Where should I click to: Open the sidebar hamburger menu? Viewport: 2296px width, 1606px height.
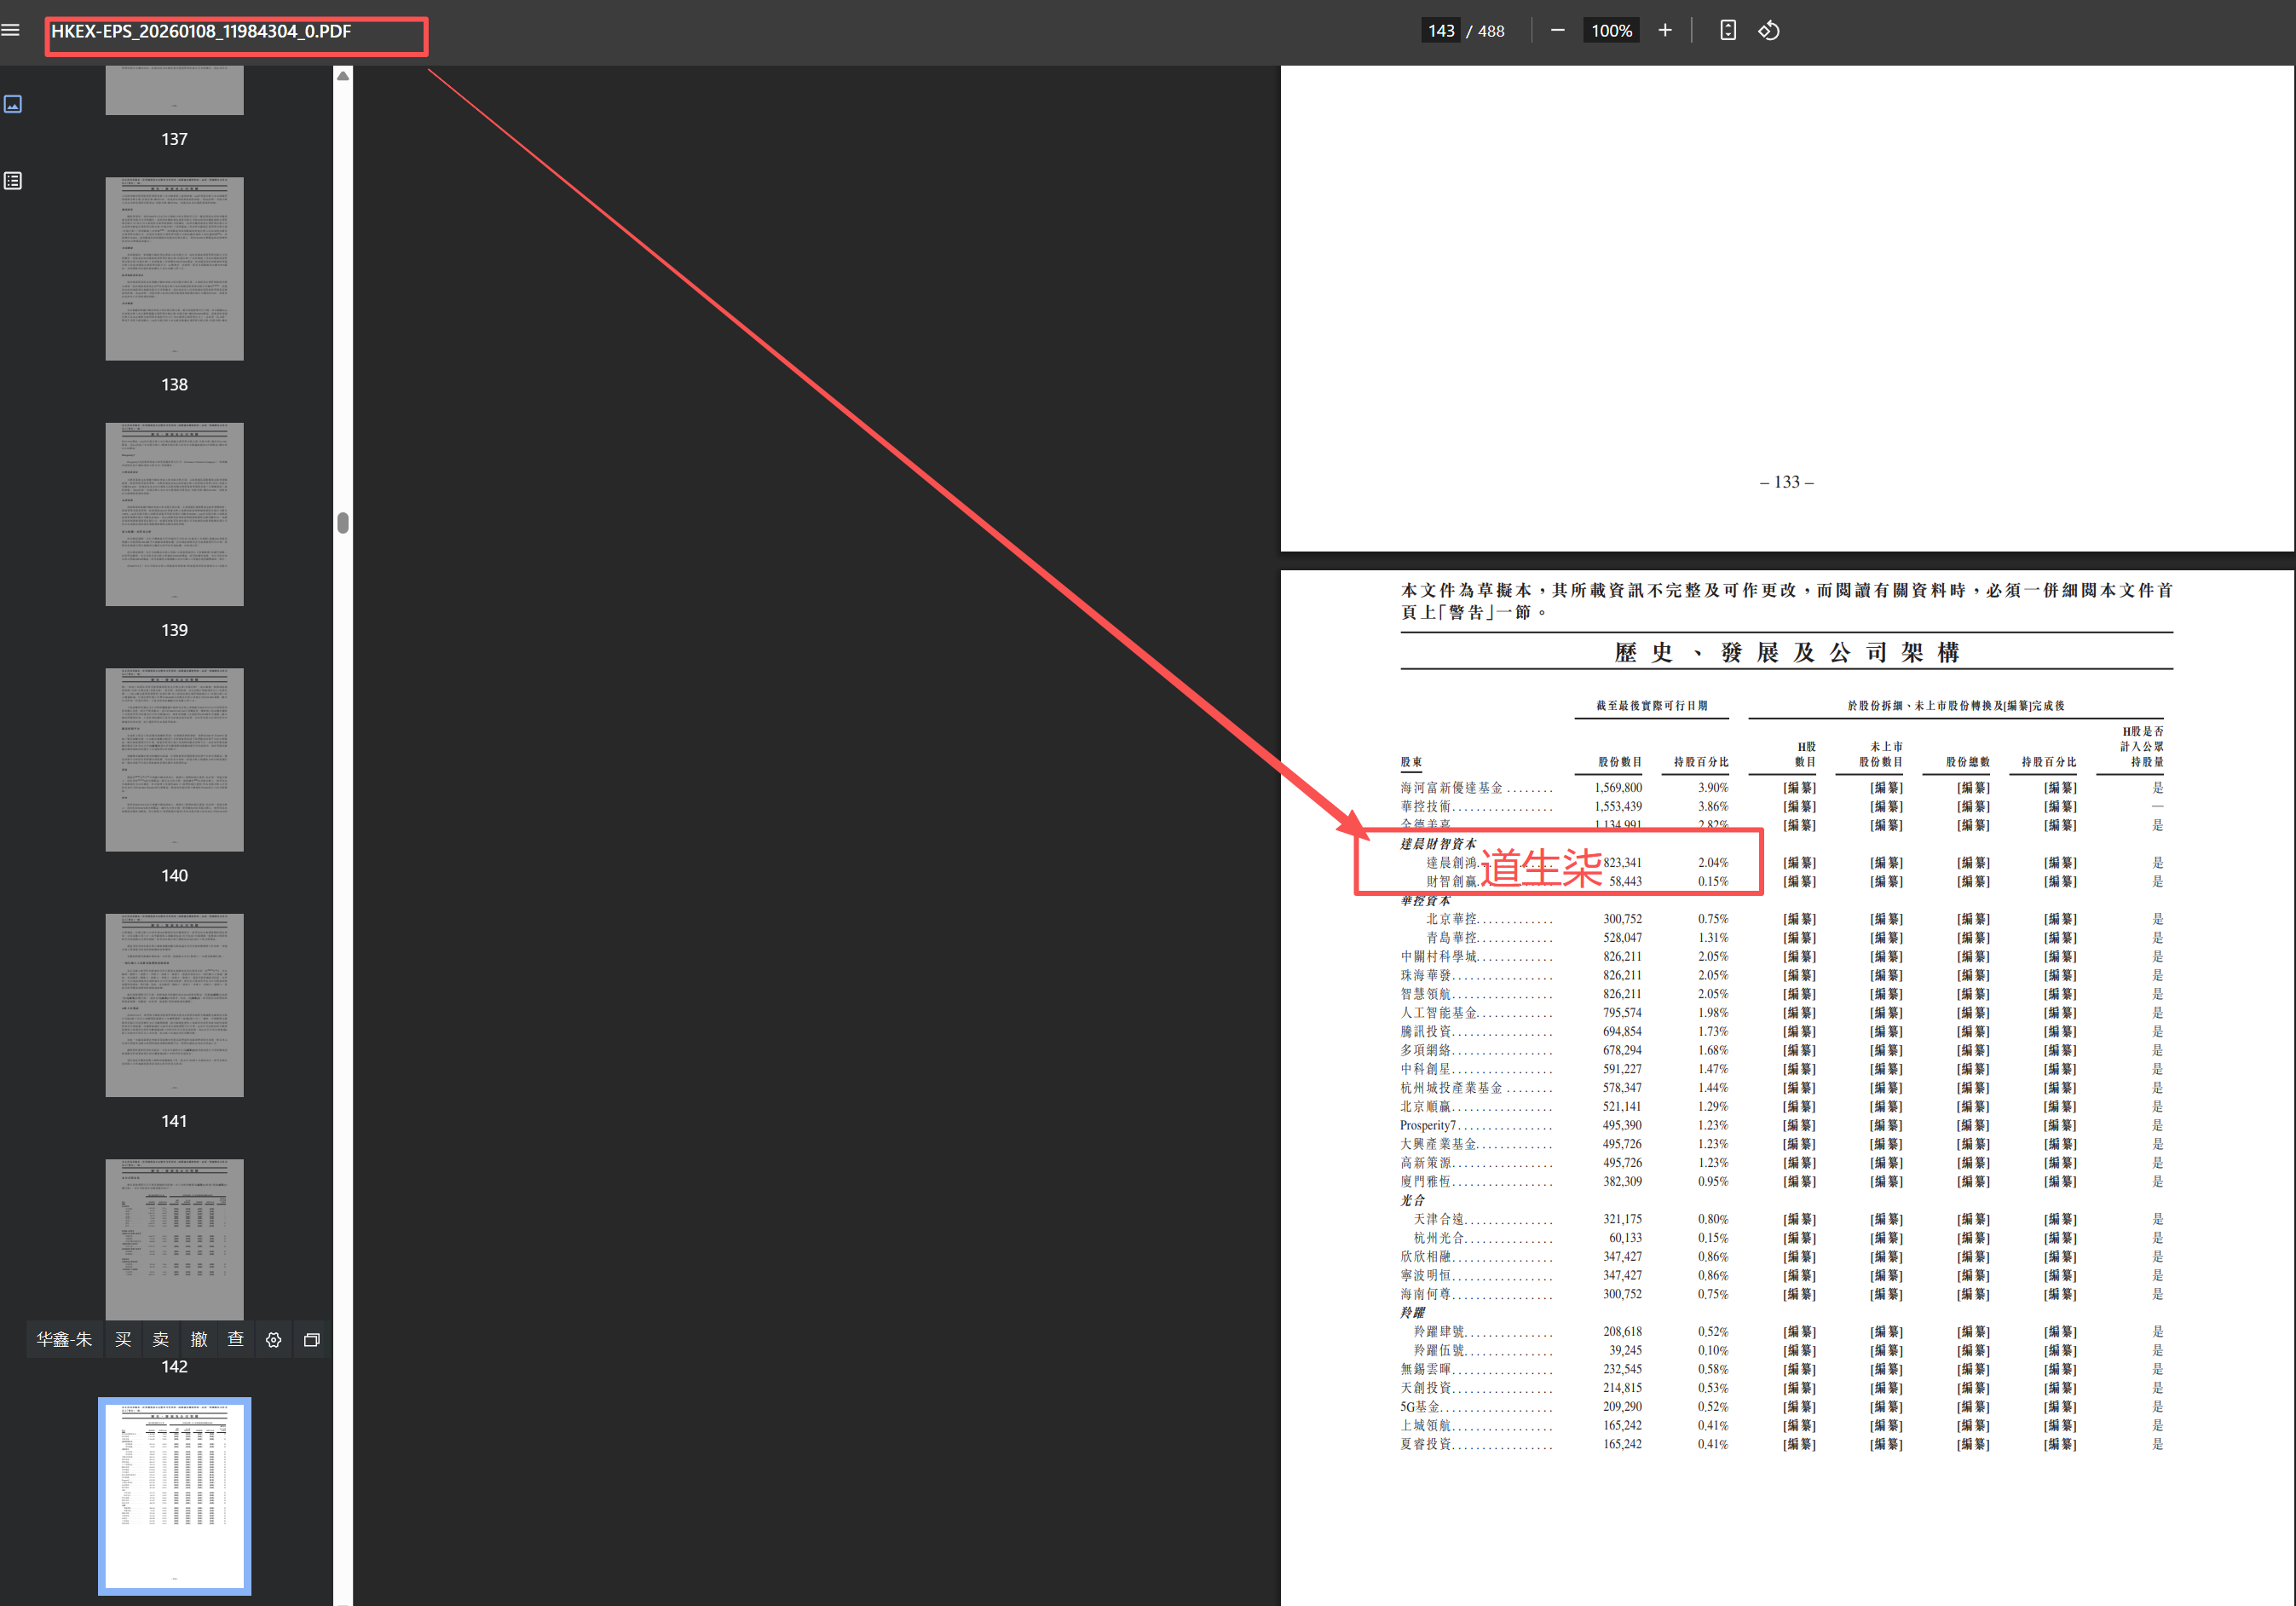(x=11, y=30)
